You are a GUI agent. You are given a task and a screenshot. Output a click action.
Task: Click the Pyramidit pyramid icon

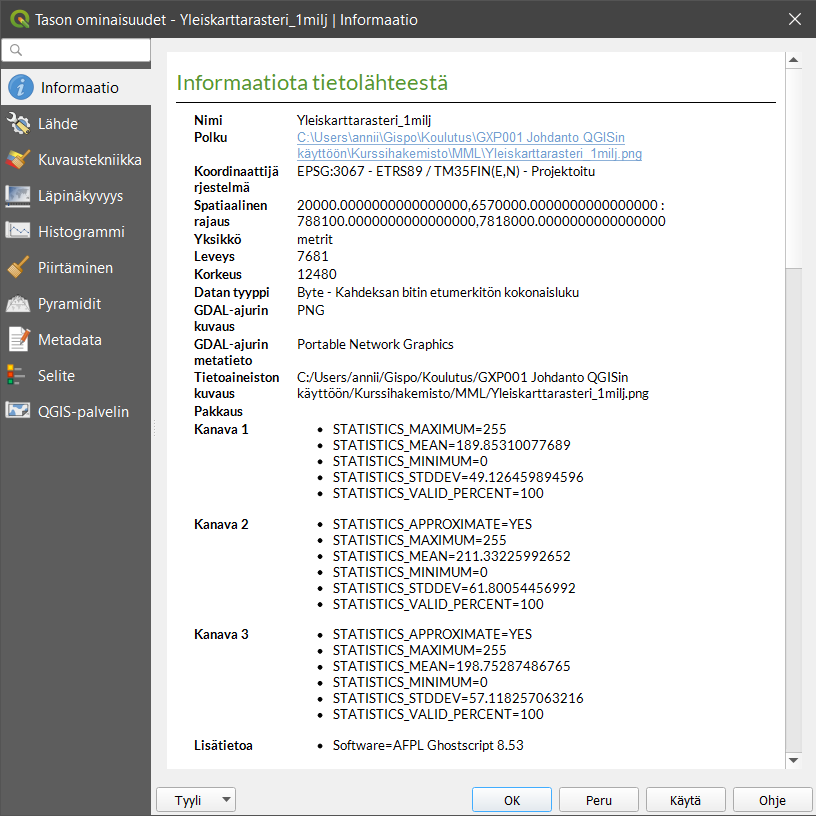click(x=20, y=304)
